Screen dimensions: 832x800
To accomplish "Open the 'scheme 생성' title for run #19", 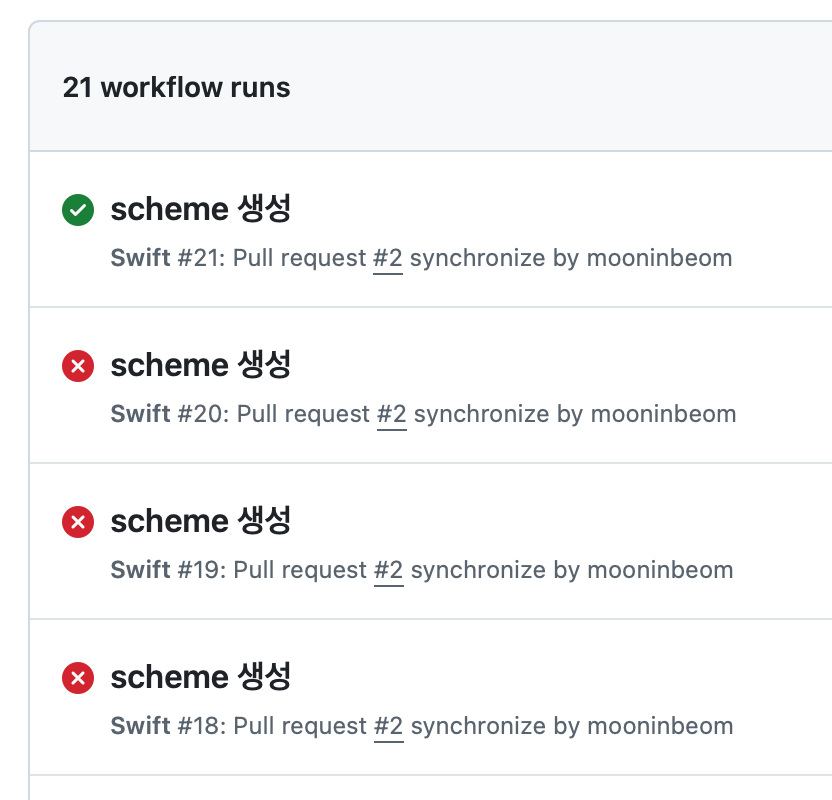I will tap(200, 521).
